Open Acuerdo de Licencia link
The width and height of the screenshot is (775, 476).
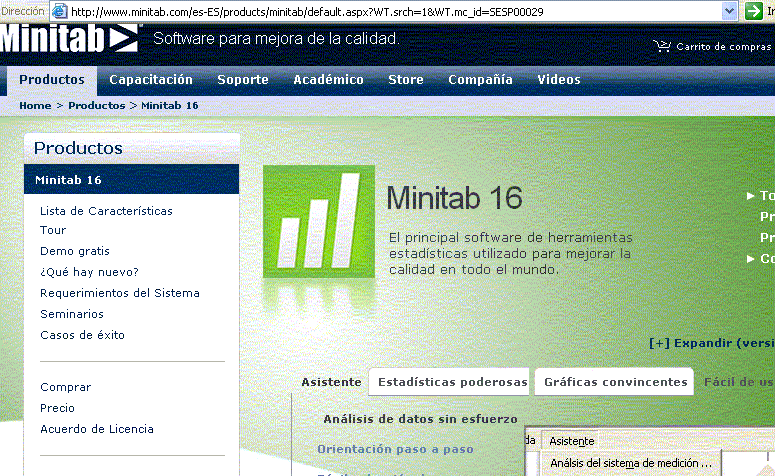[x=97, y=429]
